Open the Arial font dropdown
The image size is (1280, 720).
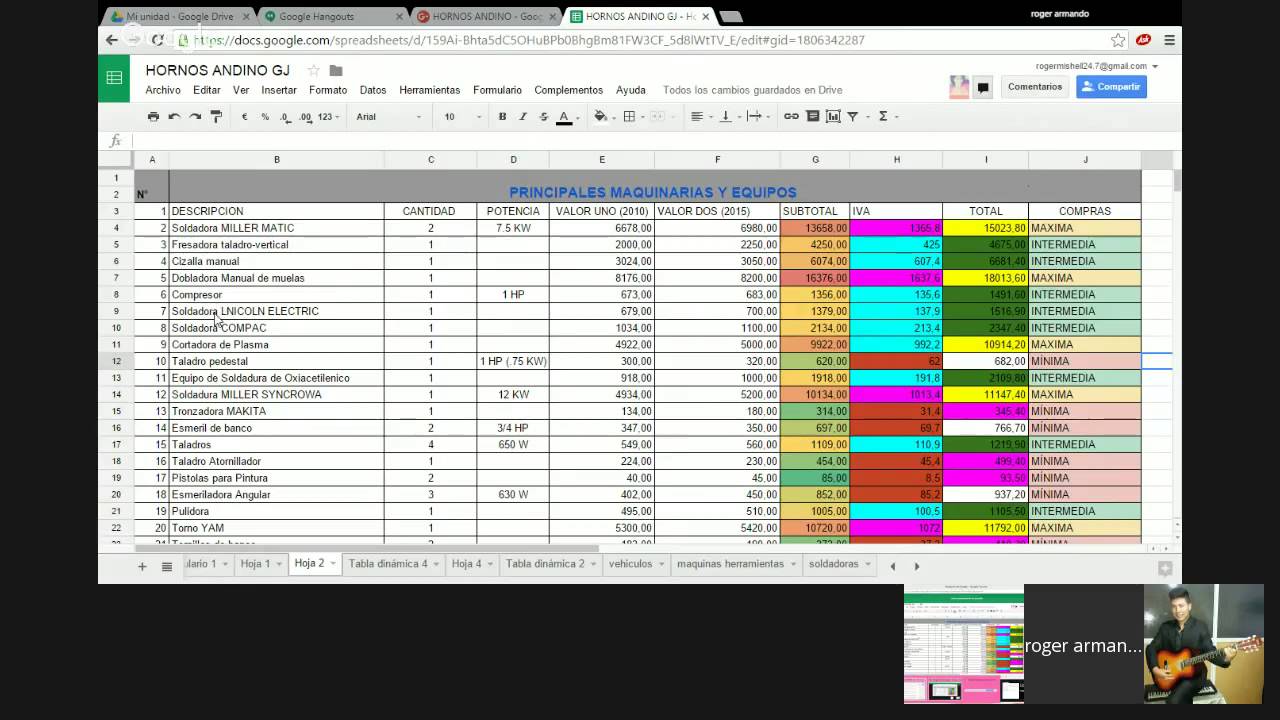coord(389,117)
